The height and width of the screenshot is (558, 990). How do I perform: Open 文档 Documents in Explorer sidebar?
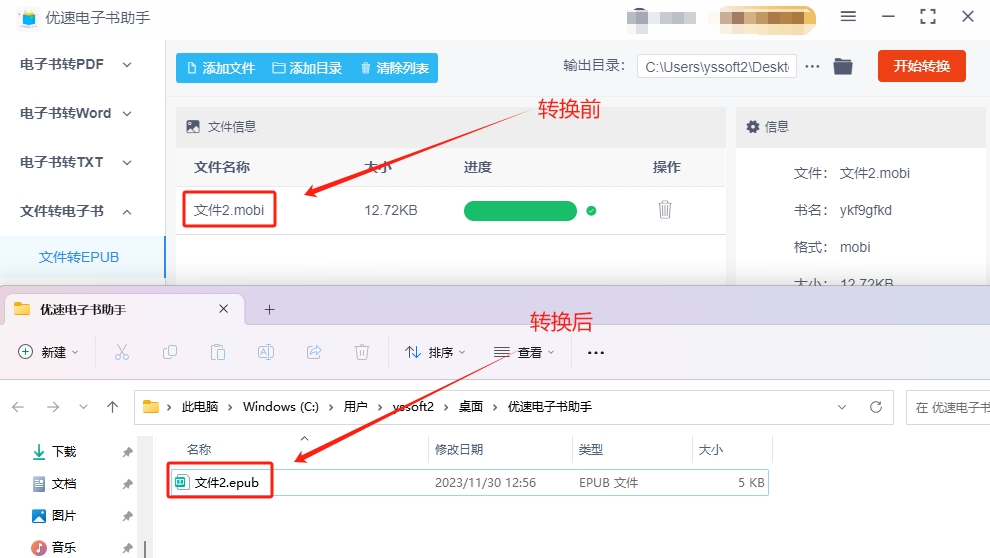click(64, 484)
